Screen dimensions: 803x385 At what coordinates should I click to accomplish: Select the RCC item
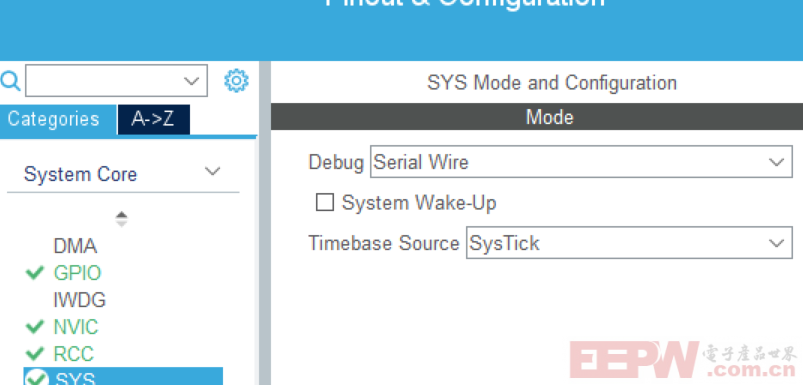(x=74, y=353)
